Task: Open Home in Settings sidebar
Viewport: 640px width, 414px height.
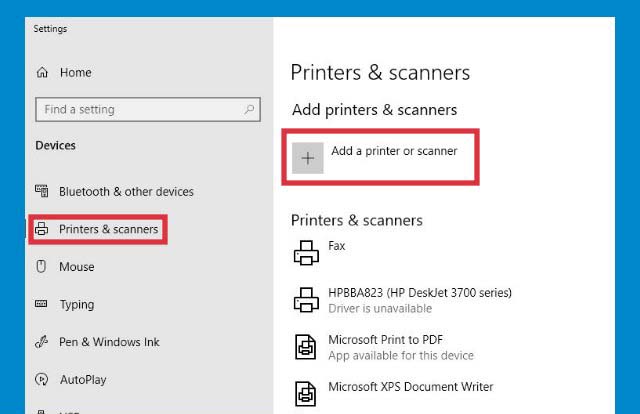Action: pyautogui.click(x=76, y=72)
